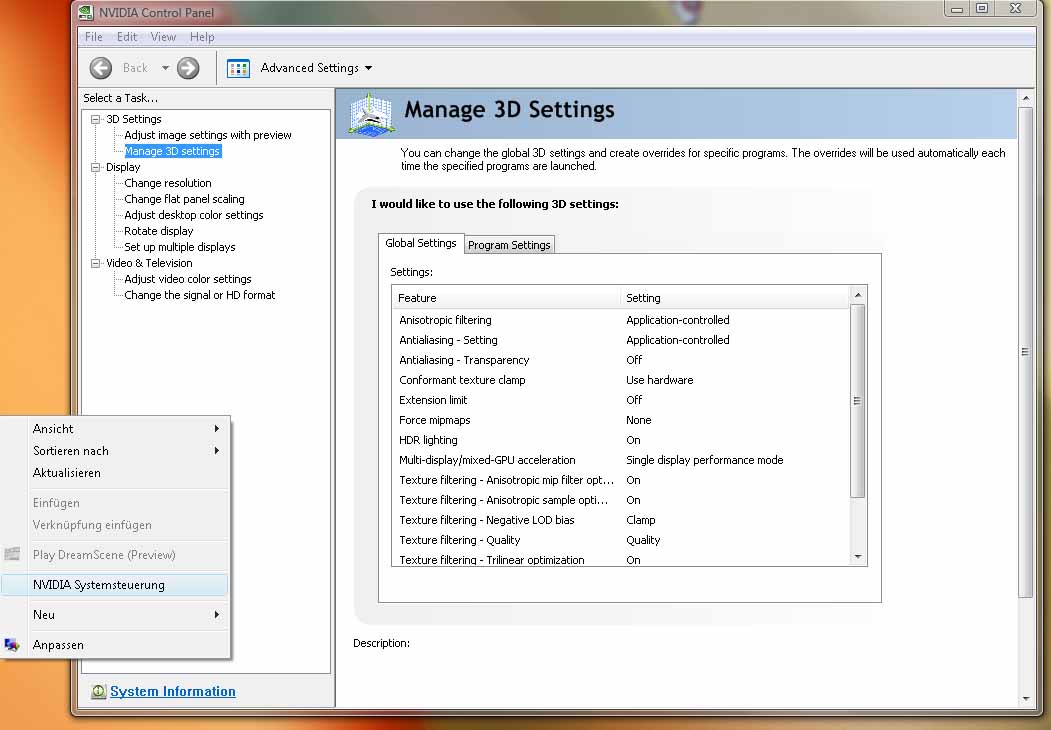Click the Anpassen icon in context menu
Image resolution: width=1051 pixels, height=730 pixels.
click(11, 645)
